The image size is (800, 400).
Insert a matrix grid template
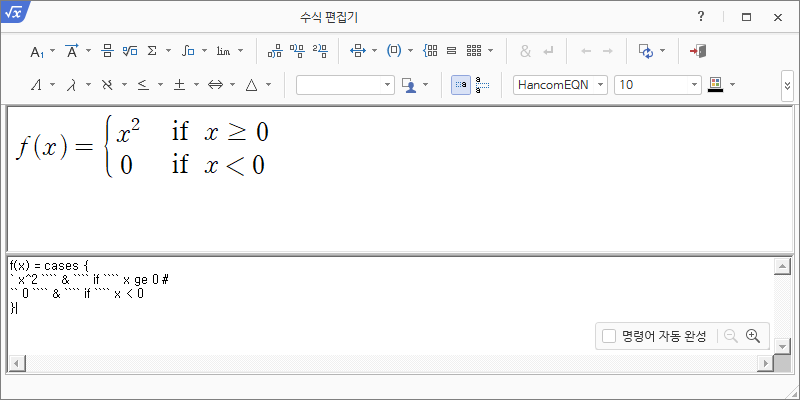pos(474,51)
